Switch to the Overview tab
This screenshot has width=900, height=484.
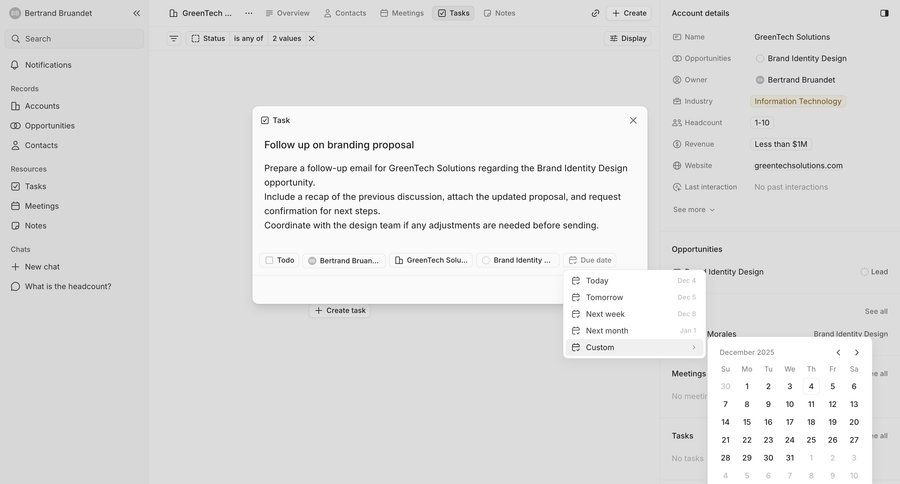[288, 13]
